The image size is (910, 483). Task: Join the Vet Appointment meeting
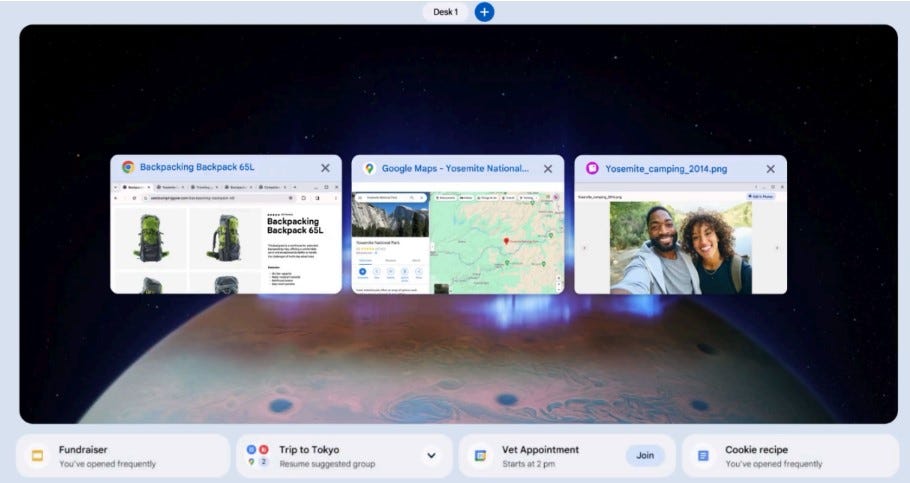tap(645, 456)
